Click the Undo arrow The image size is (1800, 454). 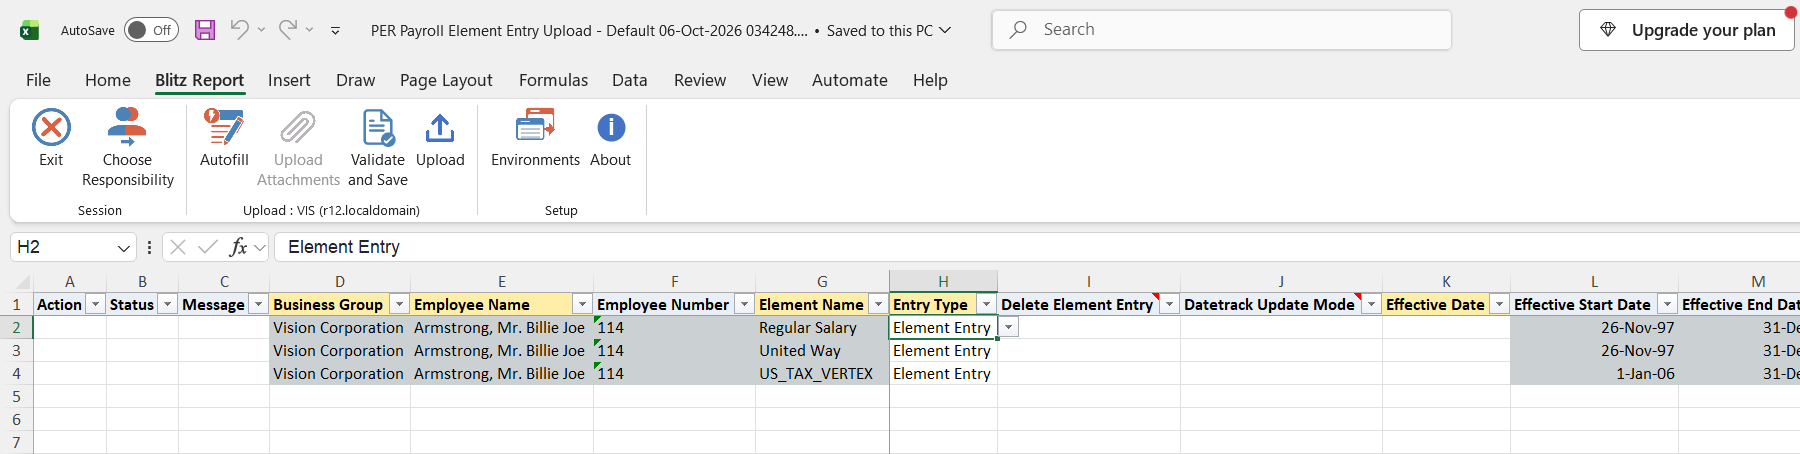239,30
